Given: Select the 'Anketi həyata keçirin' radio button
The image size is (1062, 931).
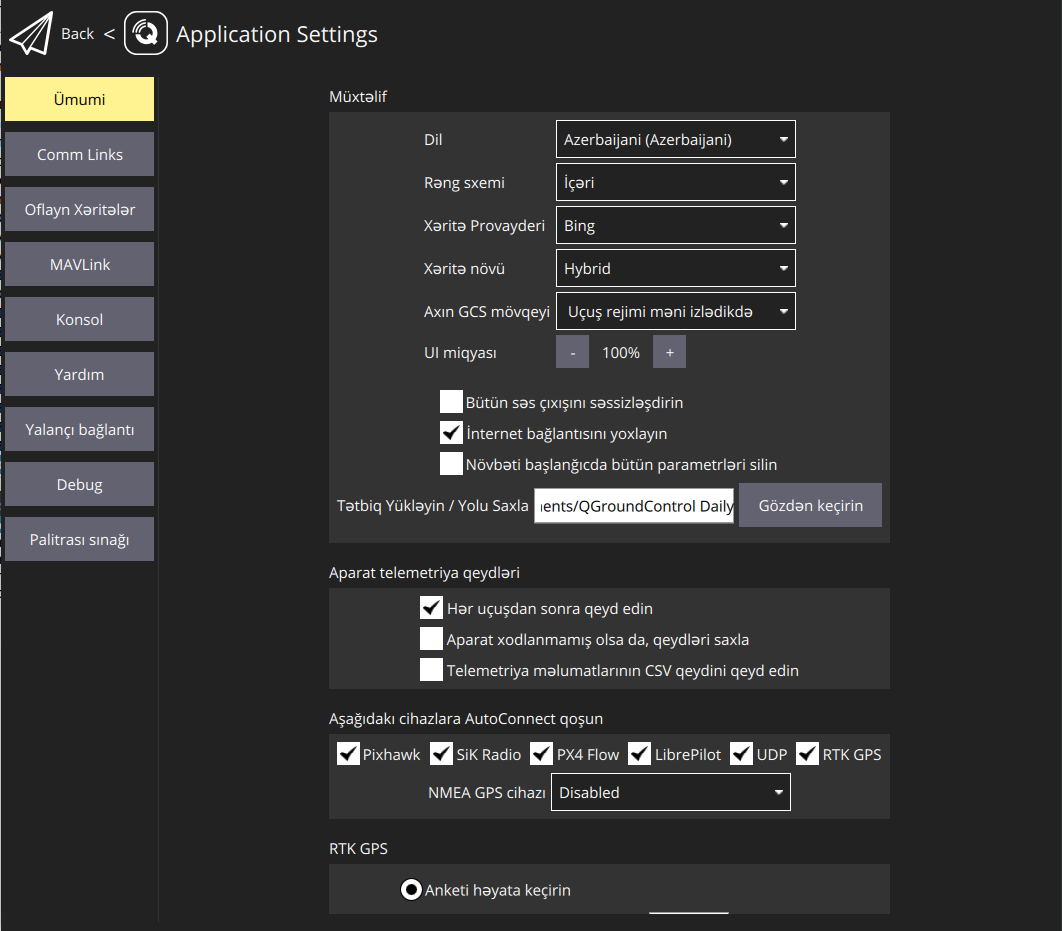Looking at the screenshot, I should (410, 889).
